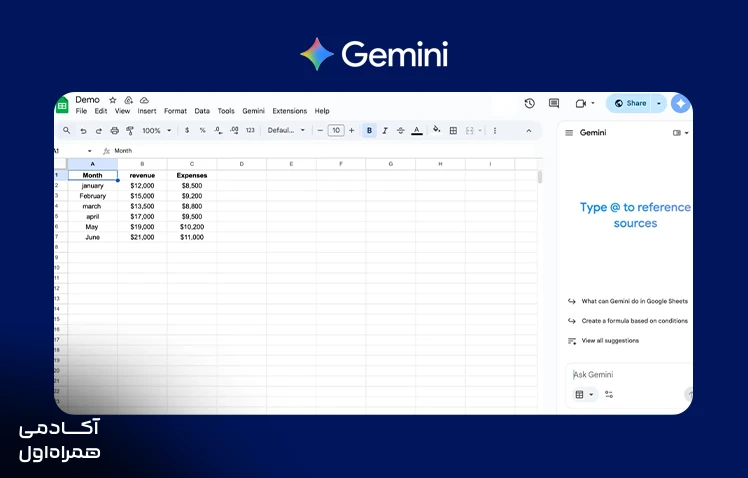Expand the Share options arrow
The image size is (748, 478).
tap(659, 104)
